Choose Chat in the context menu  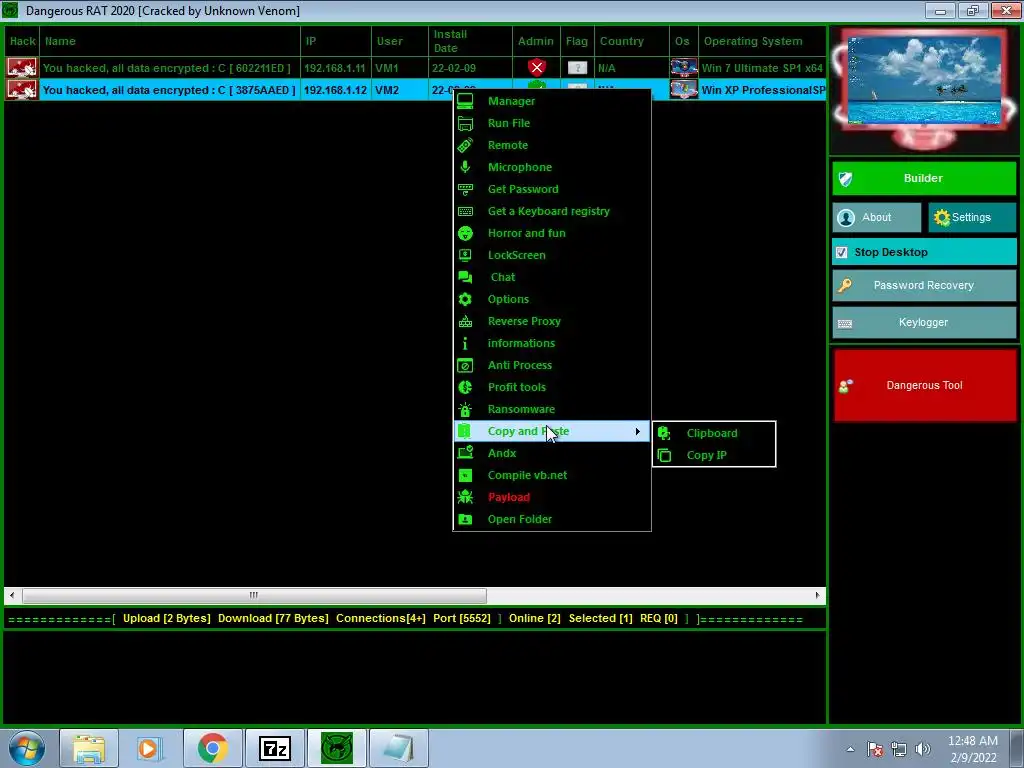coord(503,278)
